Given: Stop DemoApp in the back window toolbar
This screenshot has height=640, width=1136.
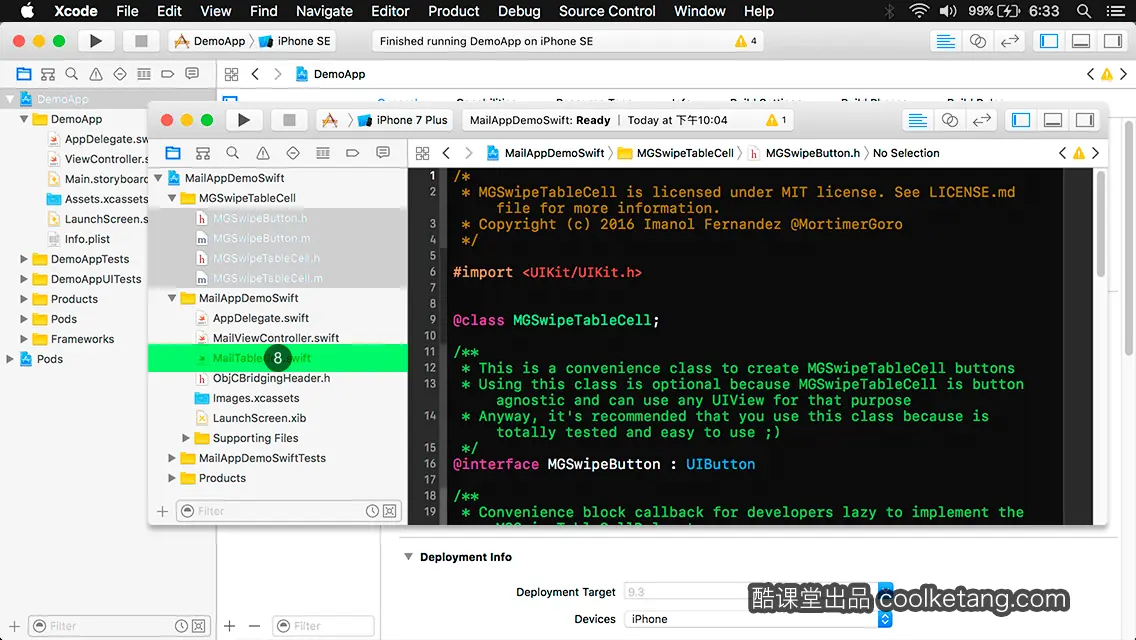Looking at the screenshot, I should pos(141,41).
